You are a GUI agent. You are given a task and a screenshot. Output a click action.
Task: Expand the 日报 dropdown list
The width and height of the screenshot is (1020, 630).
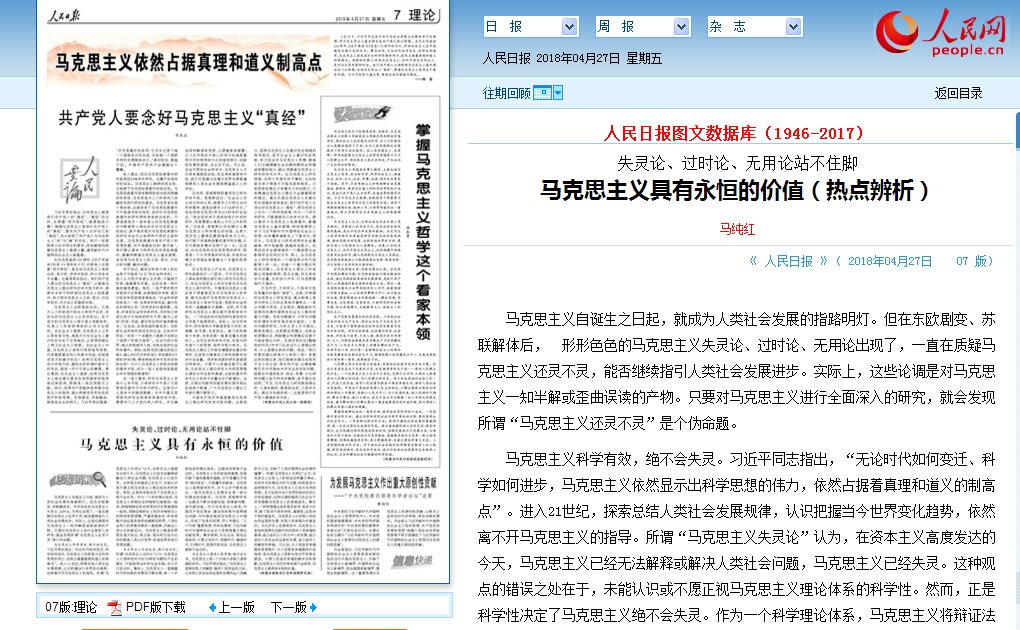[x=569, y=27]
